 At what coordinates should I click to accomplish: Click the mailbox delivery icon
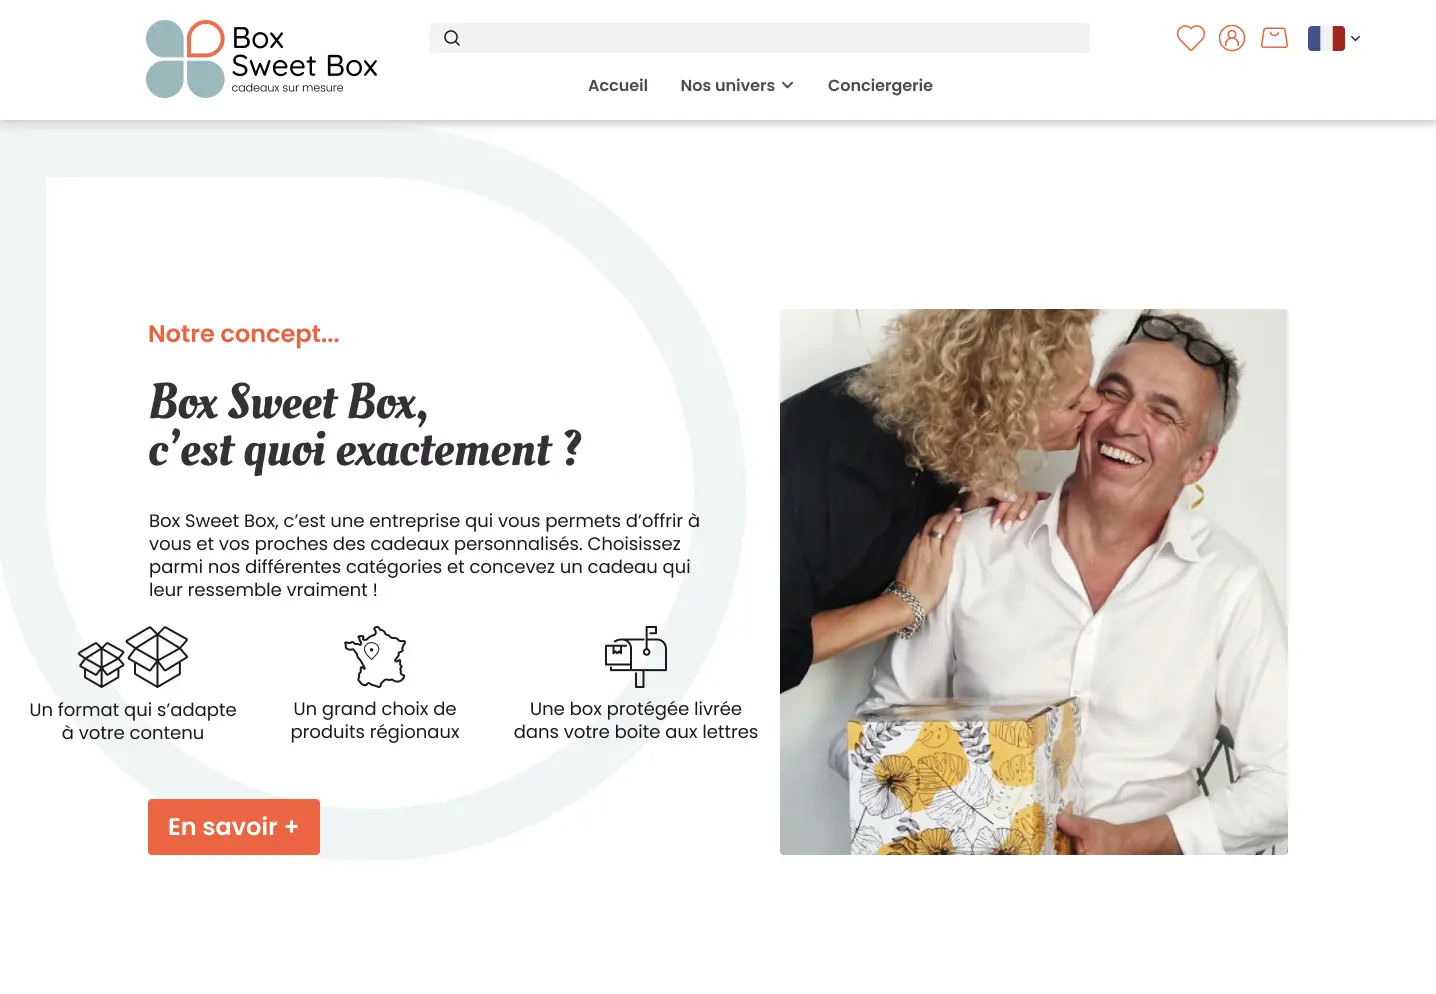[636, 657]
